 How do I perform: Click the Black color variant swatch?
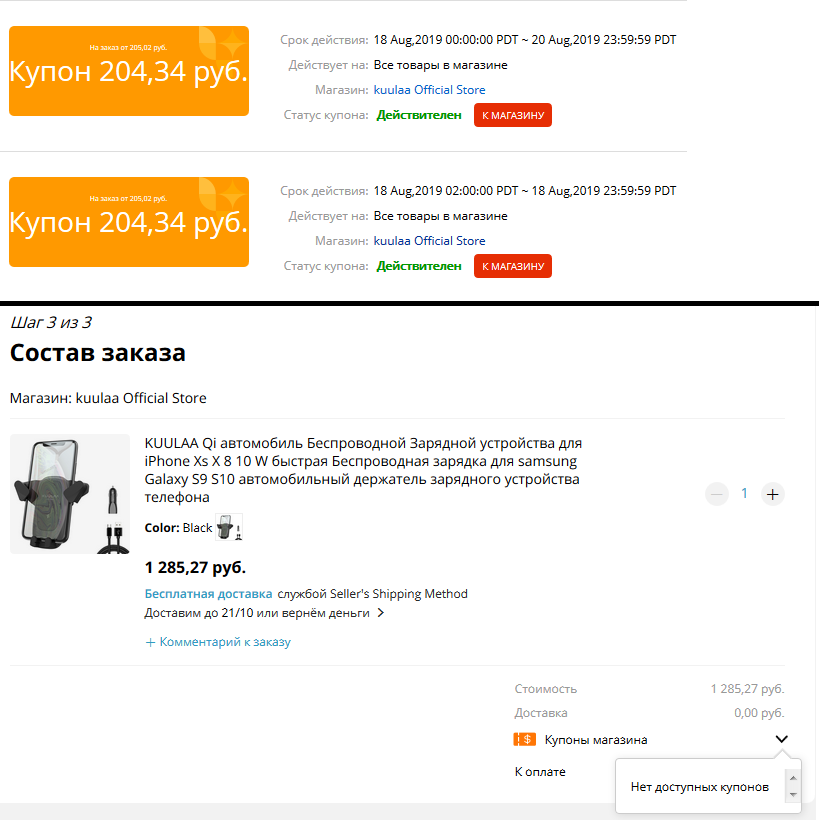(x=229, y=527)
